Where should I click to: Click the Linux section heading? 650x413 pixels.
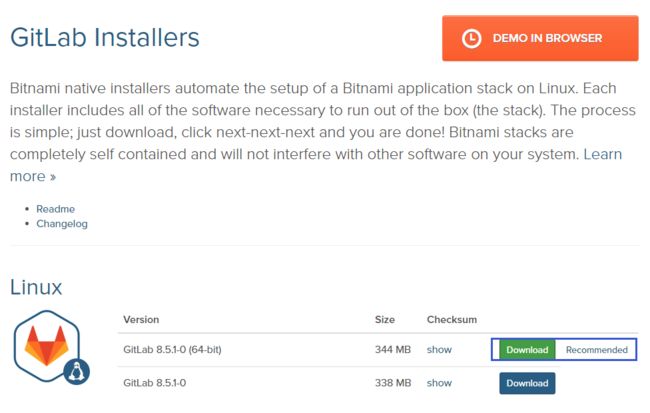[36, 287]
